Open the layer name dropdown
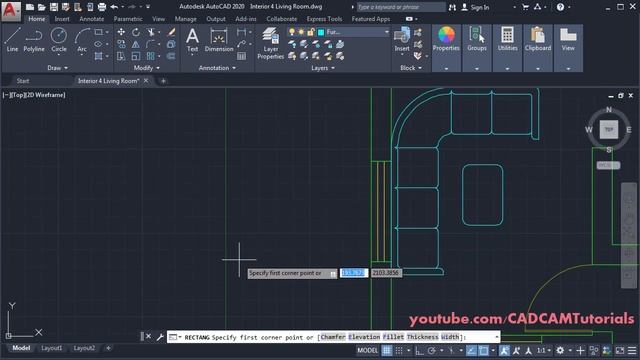Viewport: 640px width, 360px height. pos(386,32)
